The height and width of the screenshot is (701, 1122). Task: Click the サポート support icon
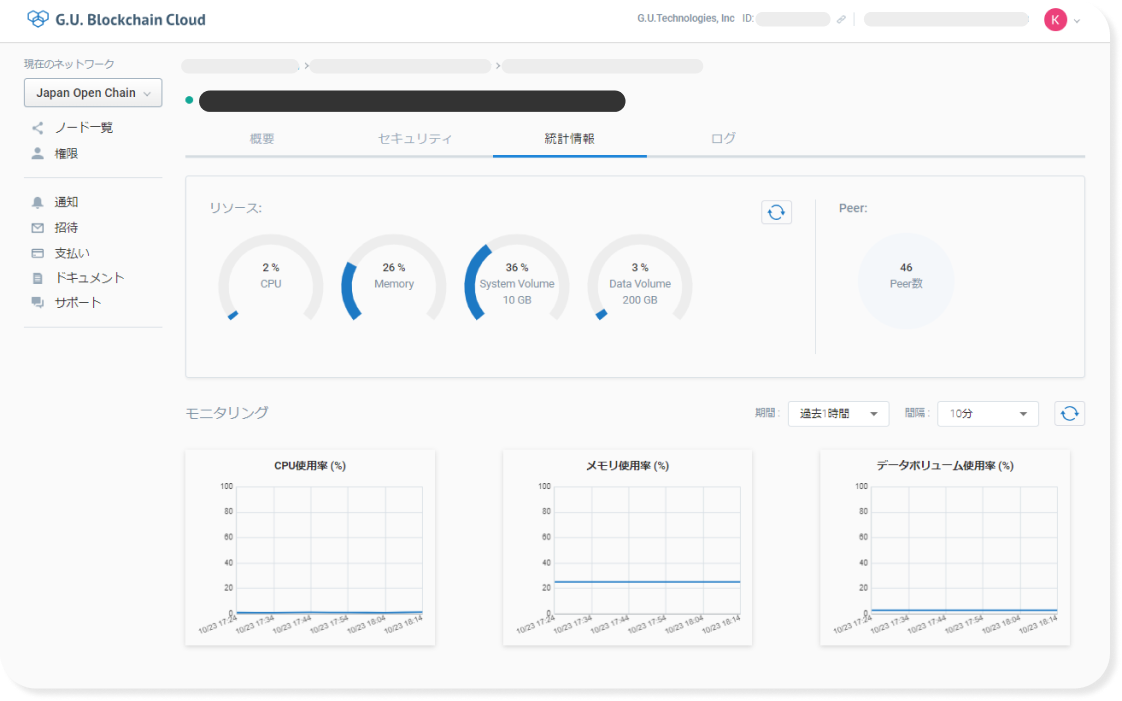pos(35,302)
